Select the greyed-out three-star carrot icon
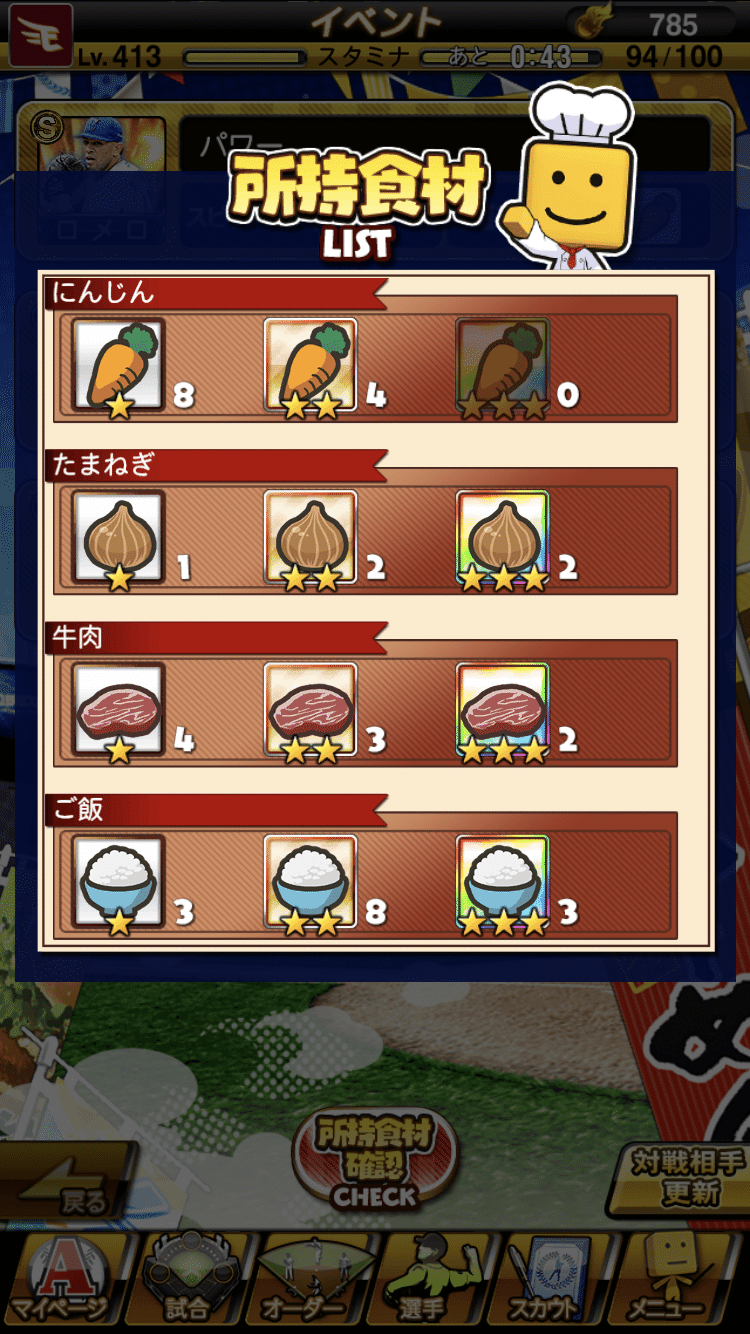750x1334 pixels. [x=502, y=366]
